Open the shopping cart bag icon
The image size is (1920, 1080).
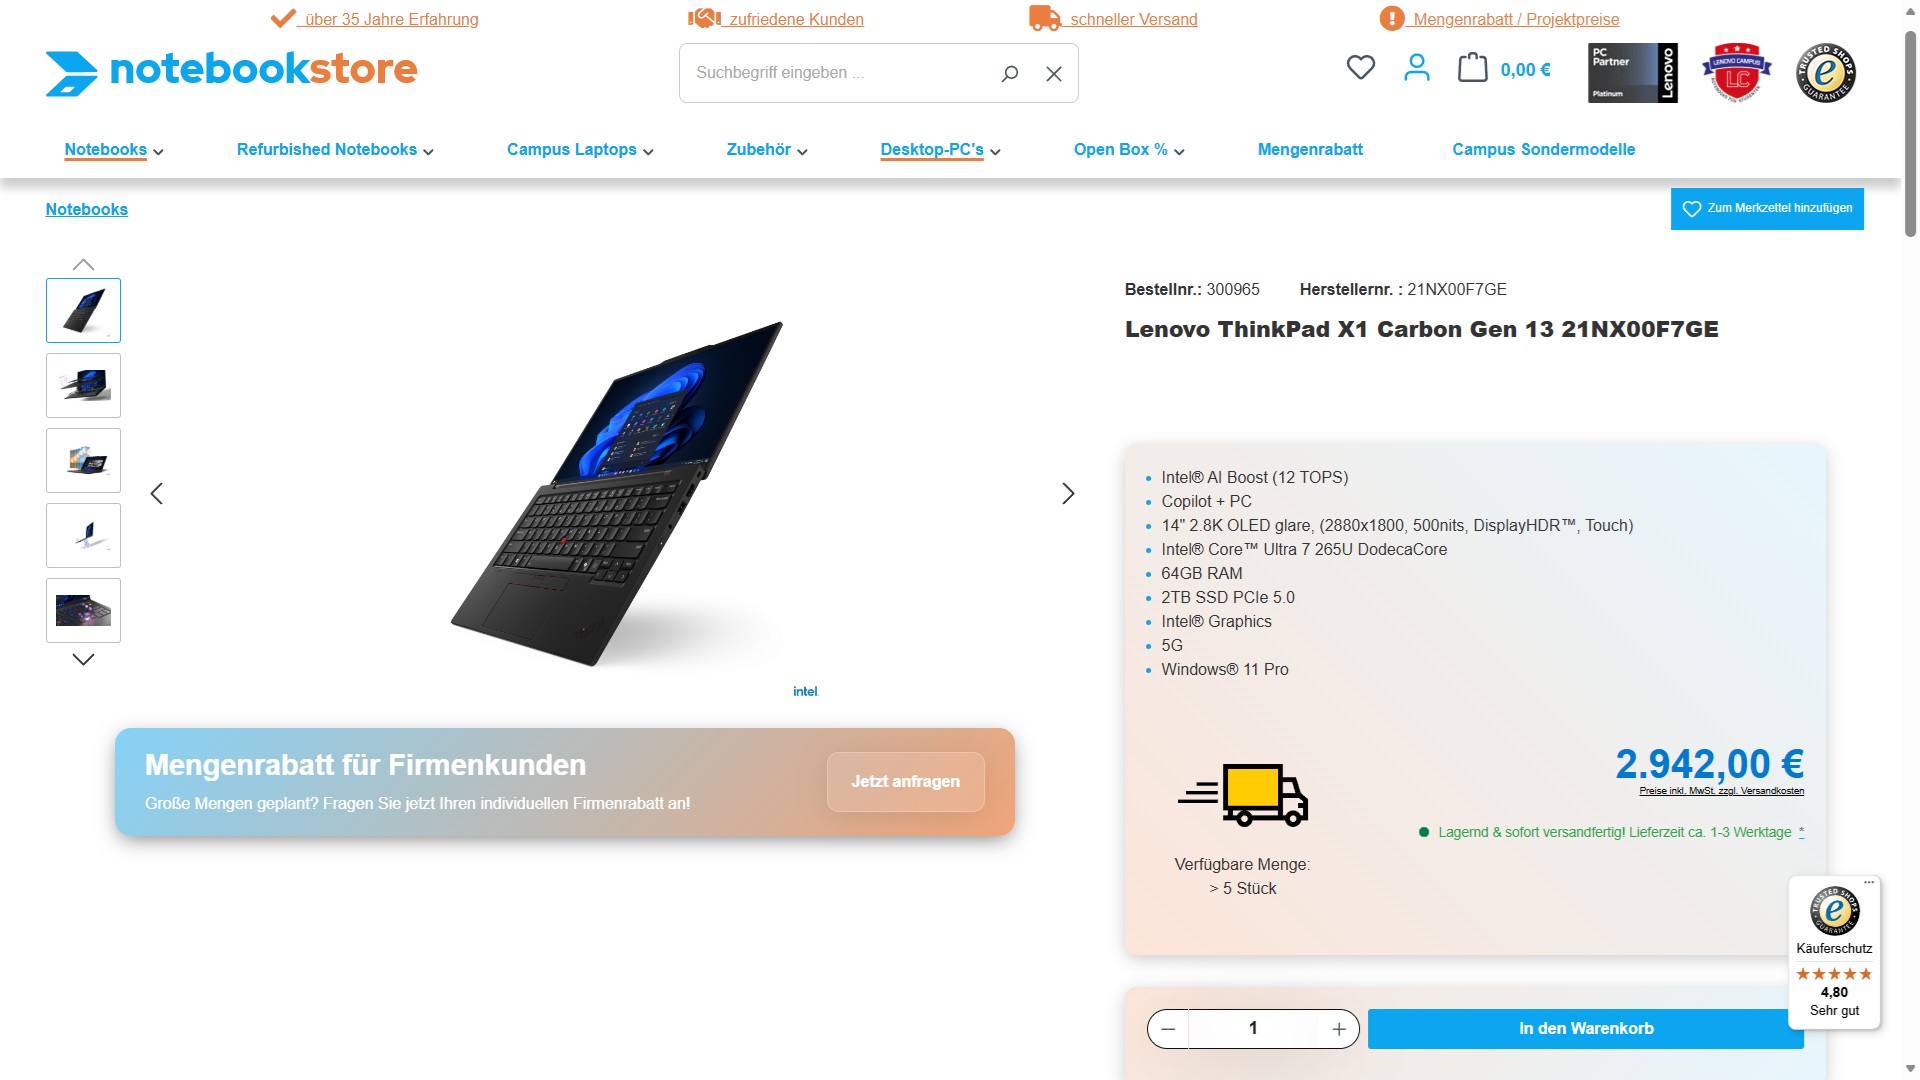pyautogui.click(x=1472, y=68)
